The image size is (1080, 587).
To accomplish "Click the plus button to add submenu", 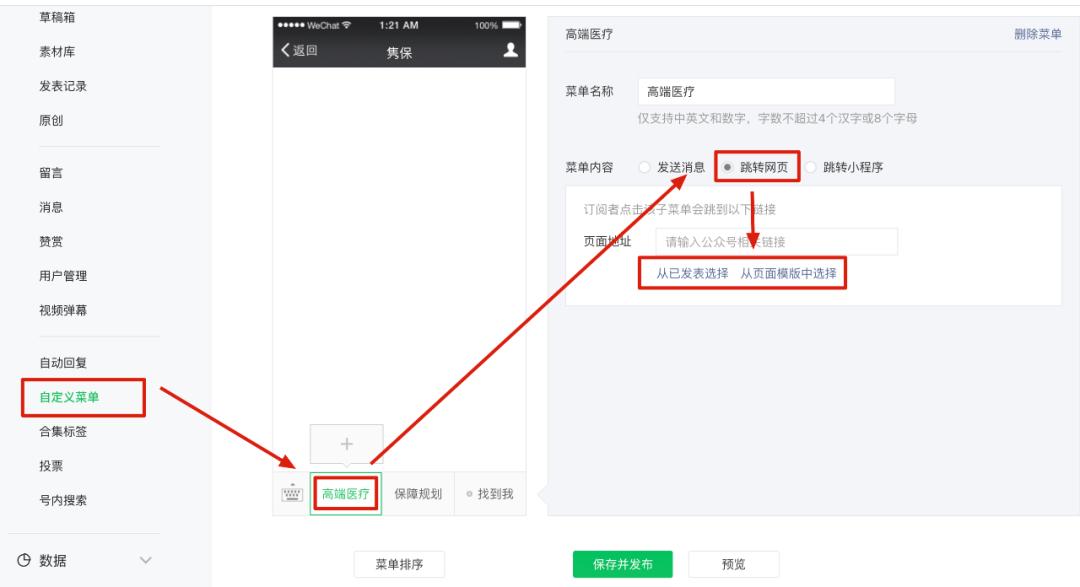I will click(x=345, y=442).
